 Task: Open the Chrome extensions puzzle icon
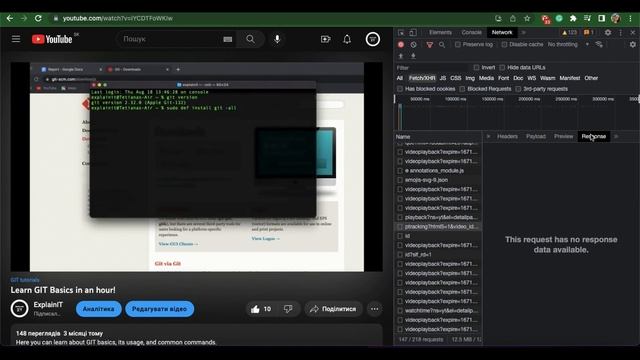573,18
